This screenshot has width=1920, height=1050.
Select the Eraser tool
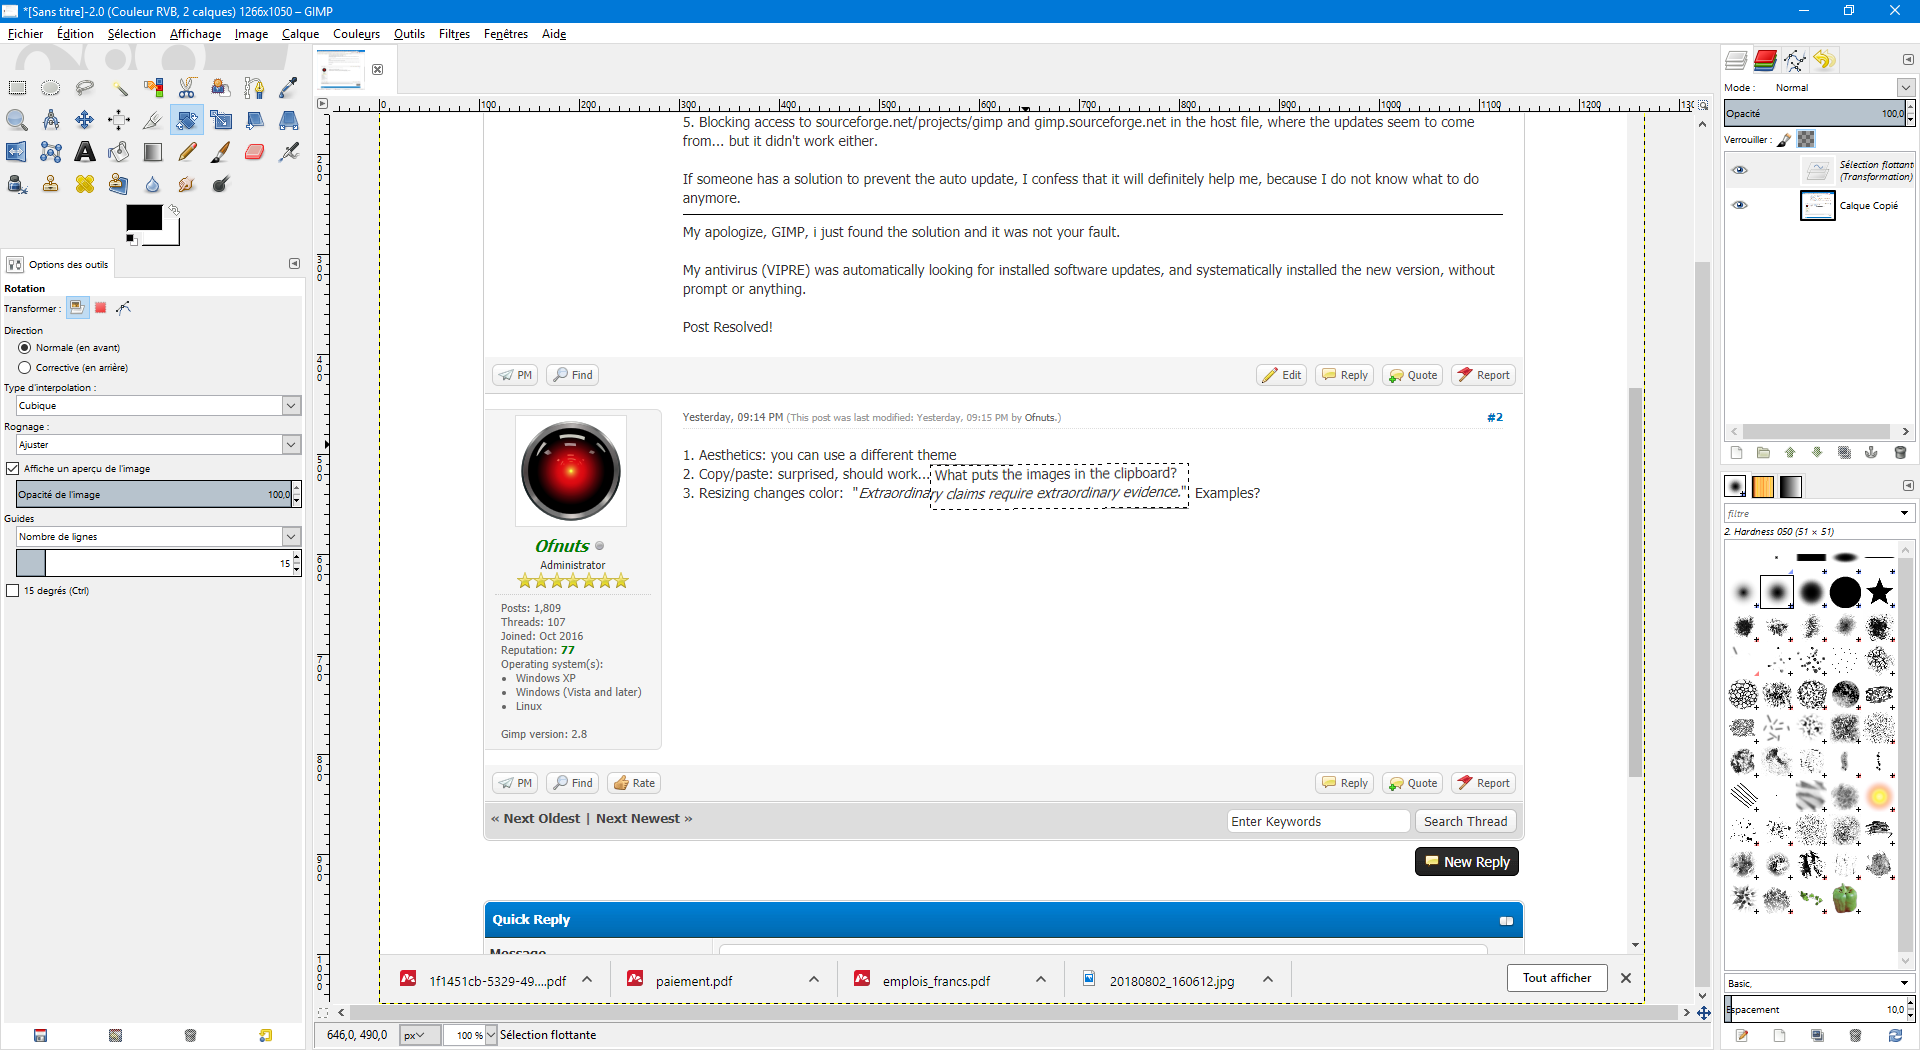[x=255, y=152]
